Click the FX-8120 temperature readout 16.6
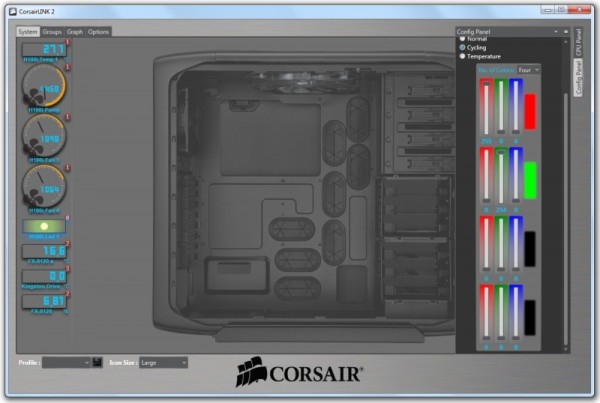600x403 pixels. coord(45,251)
